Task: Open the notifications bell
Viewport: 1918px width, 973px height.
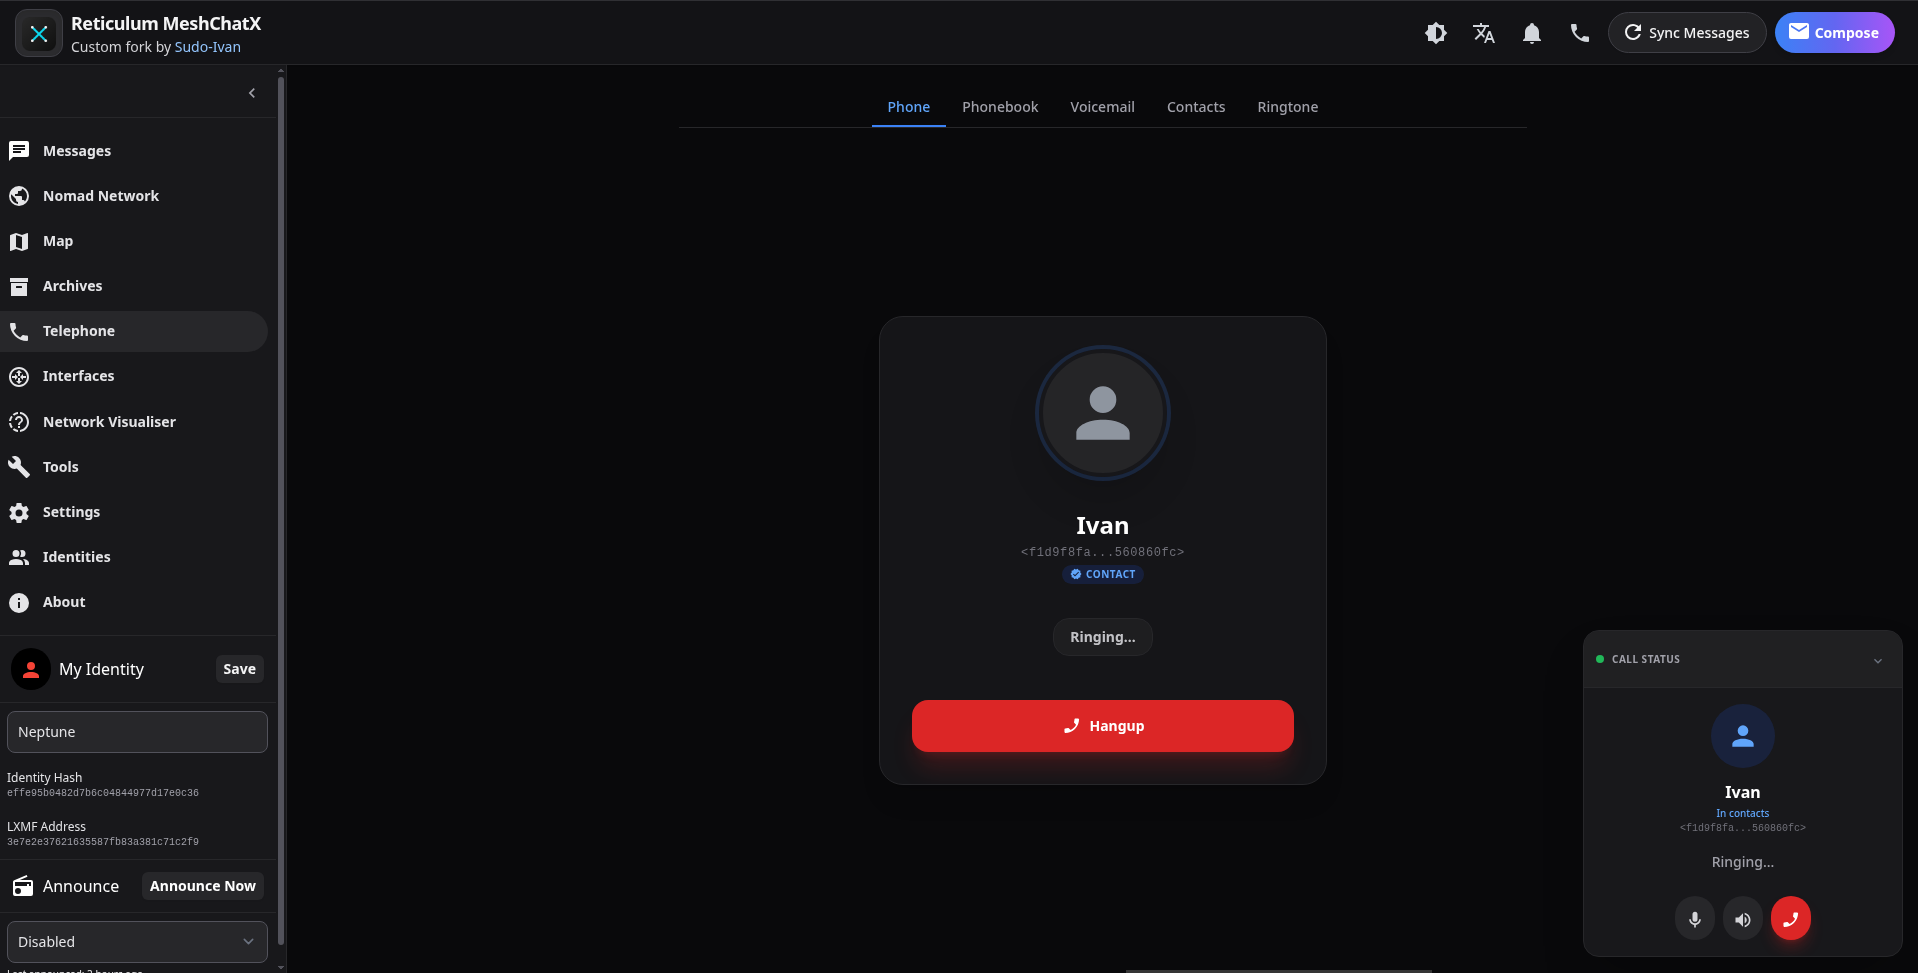Action: click(1531, 33)
